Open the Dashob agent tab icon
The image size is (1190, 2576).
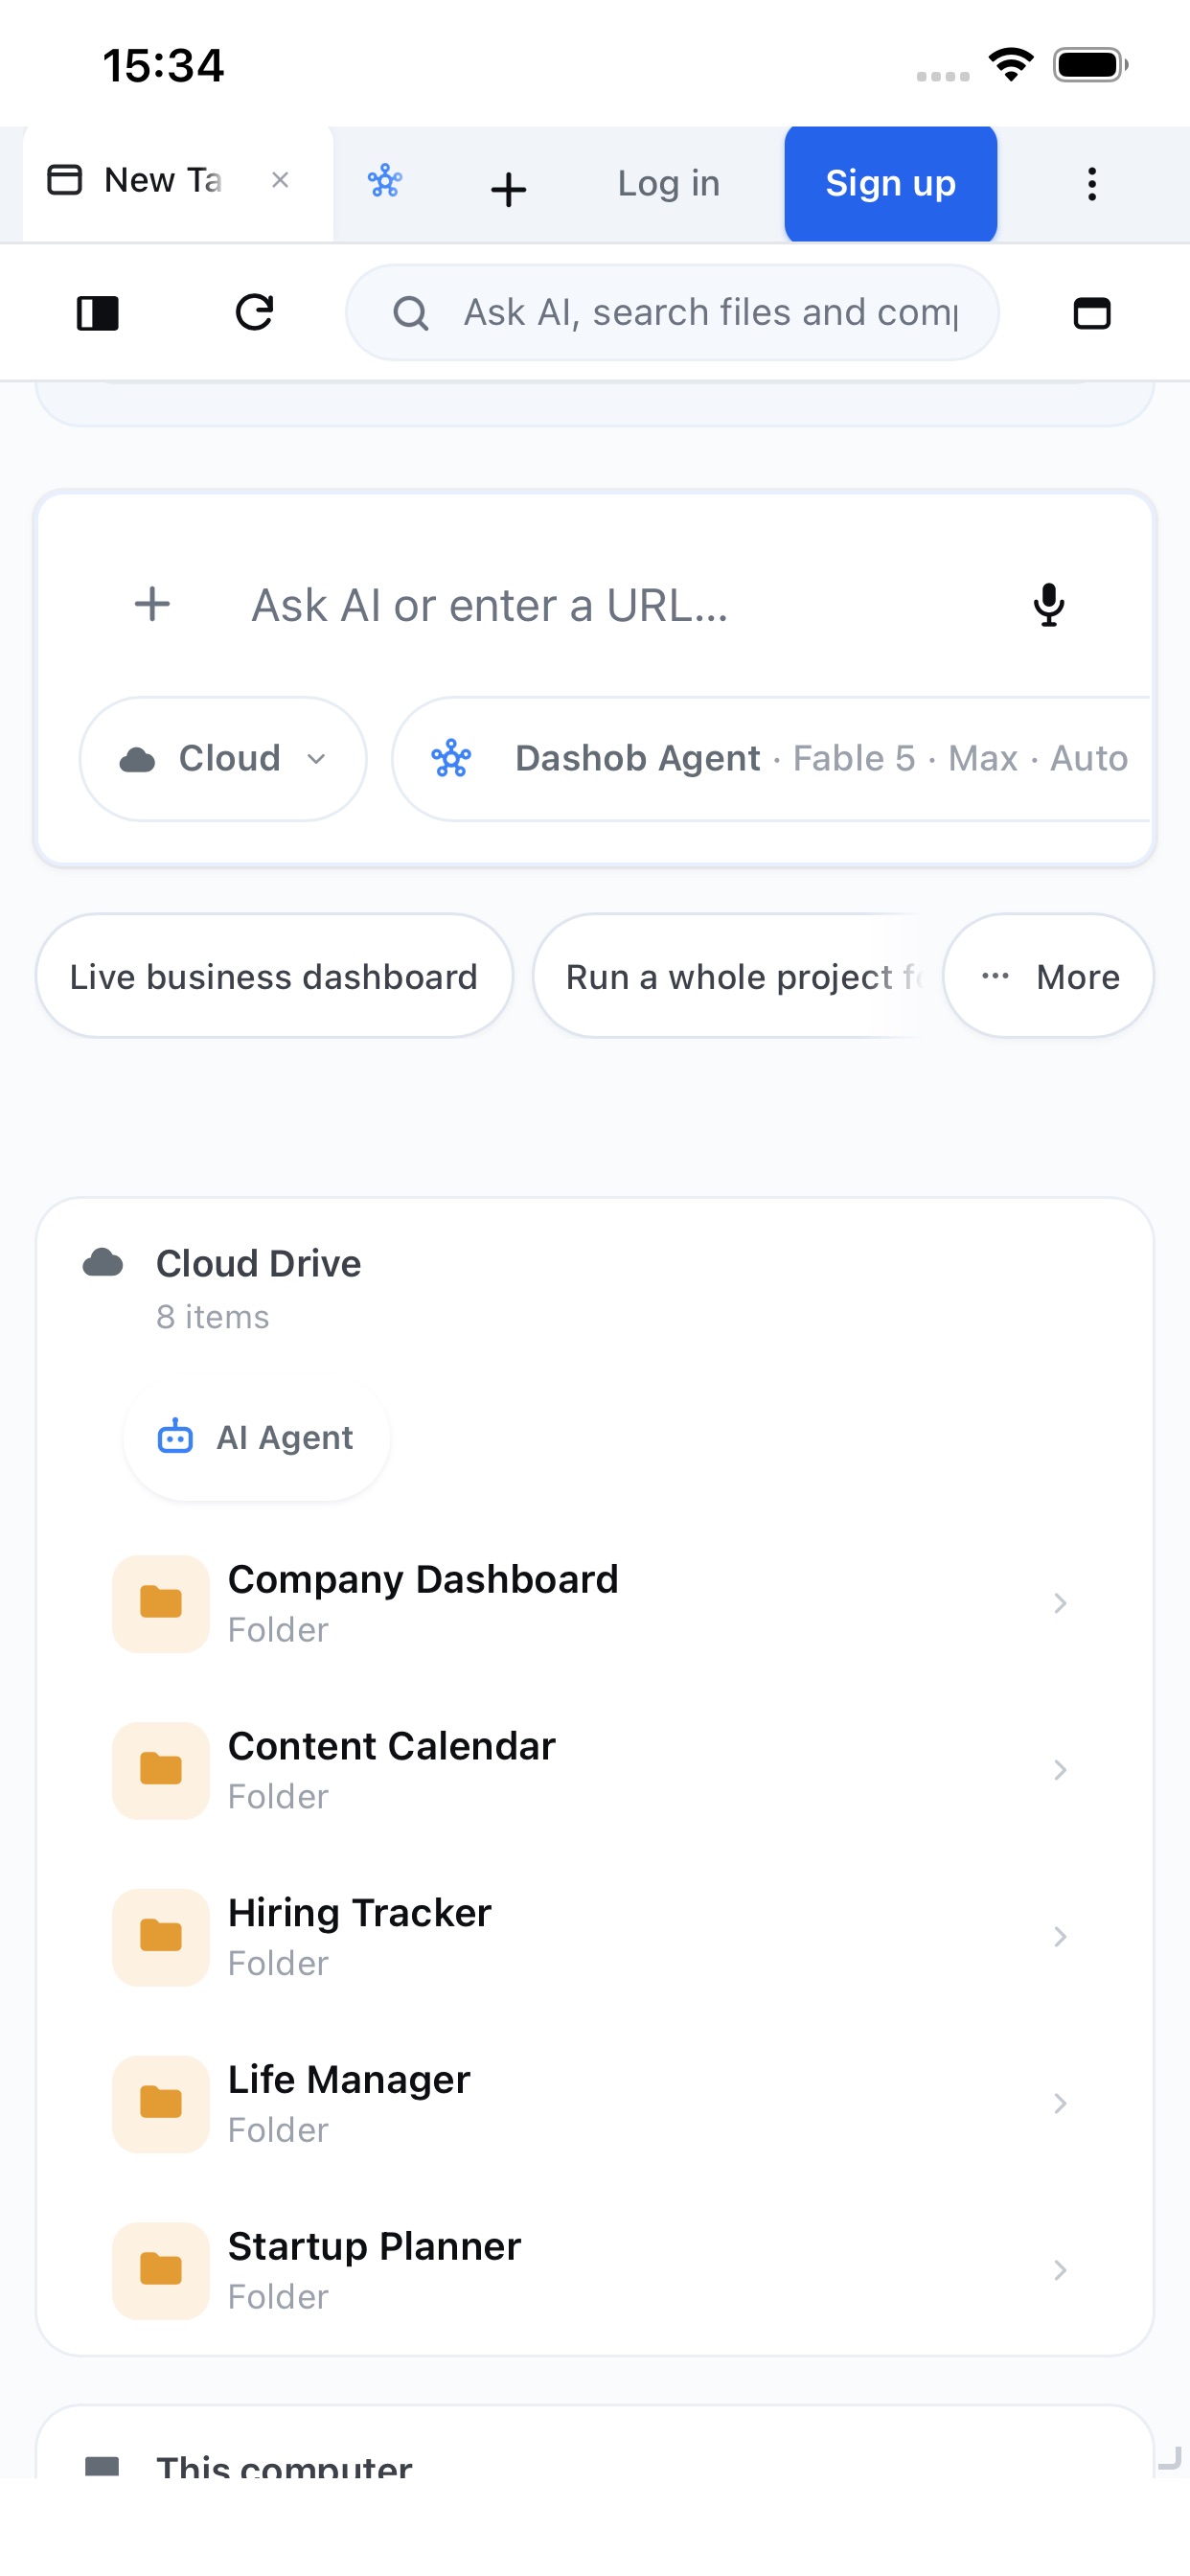tap(385, 182)
